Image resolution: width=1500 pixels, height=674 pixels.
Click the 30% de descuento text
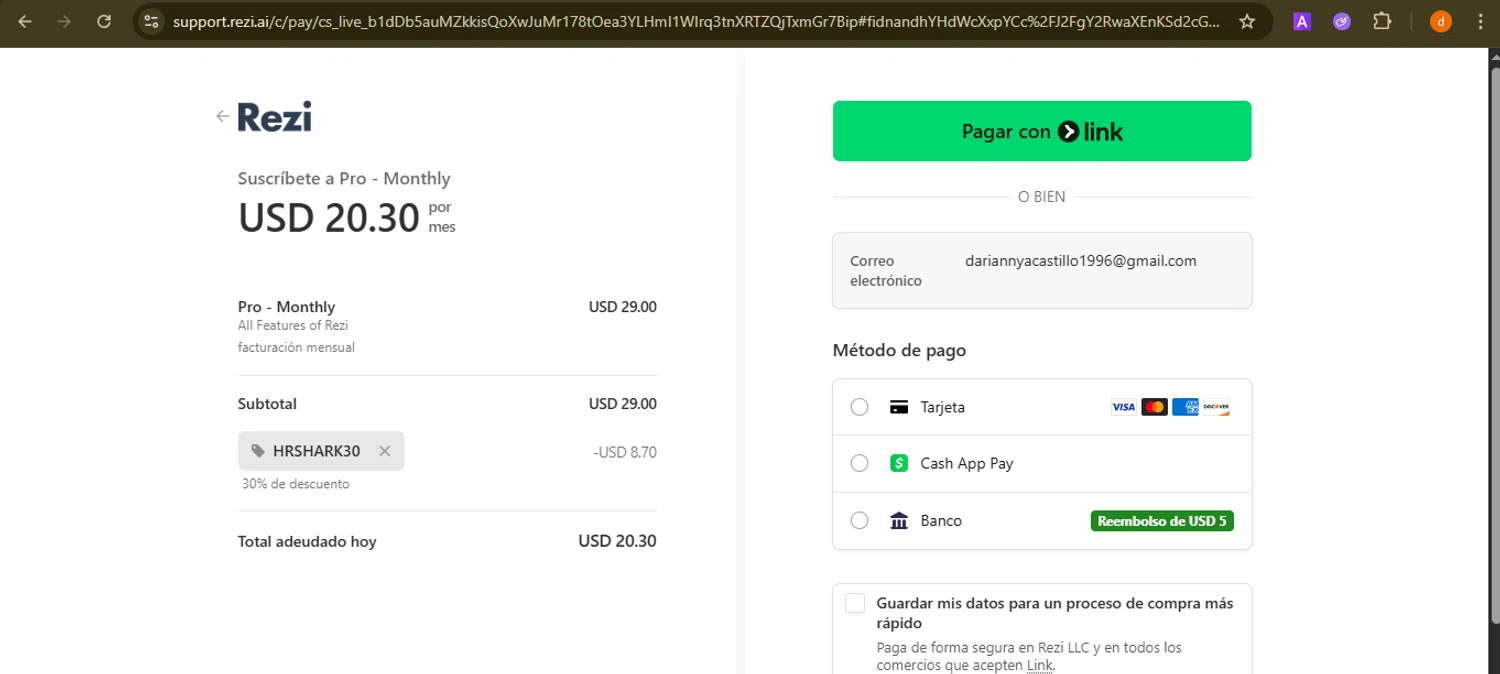296,484
